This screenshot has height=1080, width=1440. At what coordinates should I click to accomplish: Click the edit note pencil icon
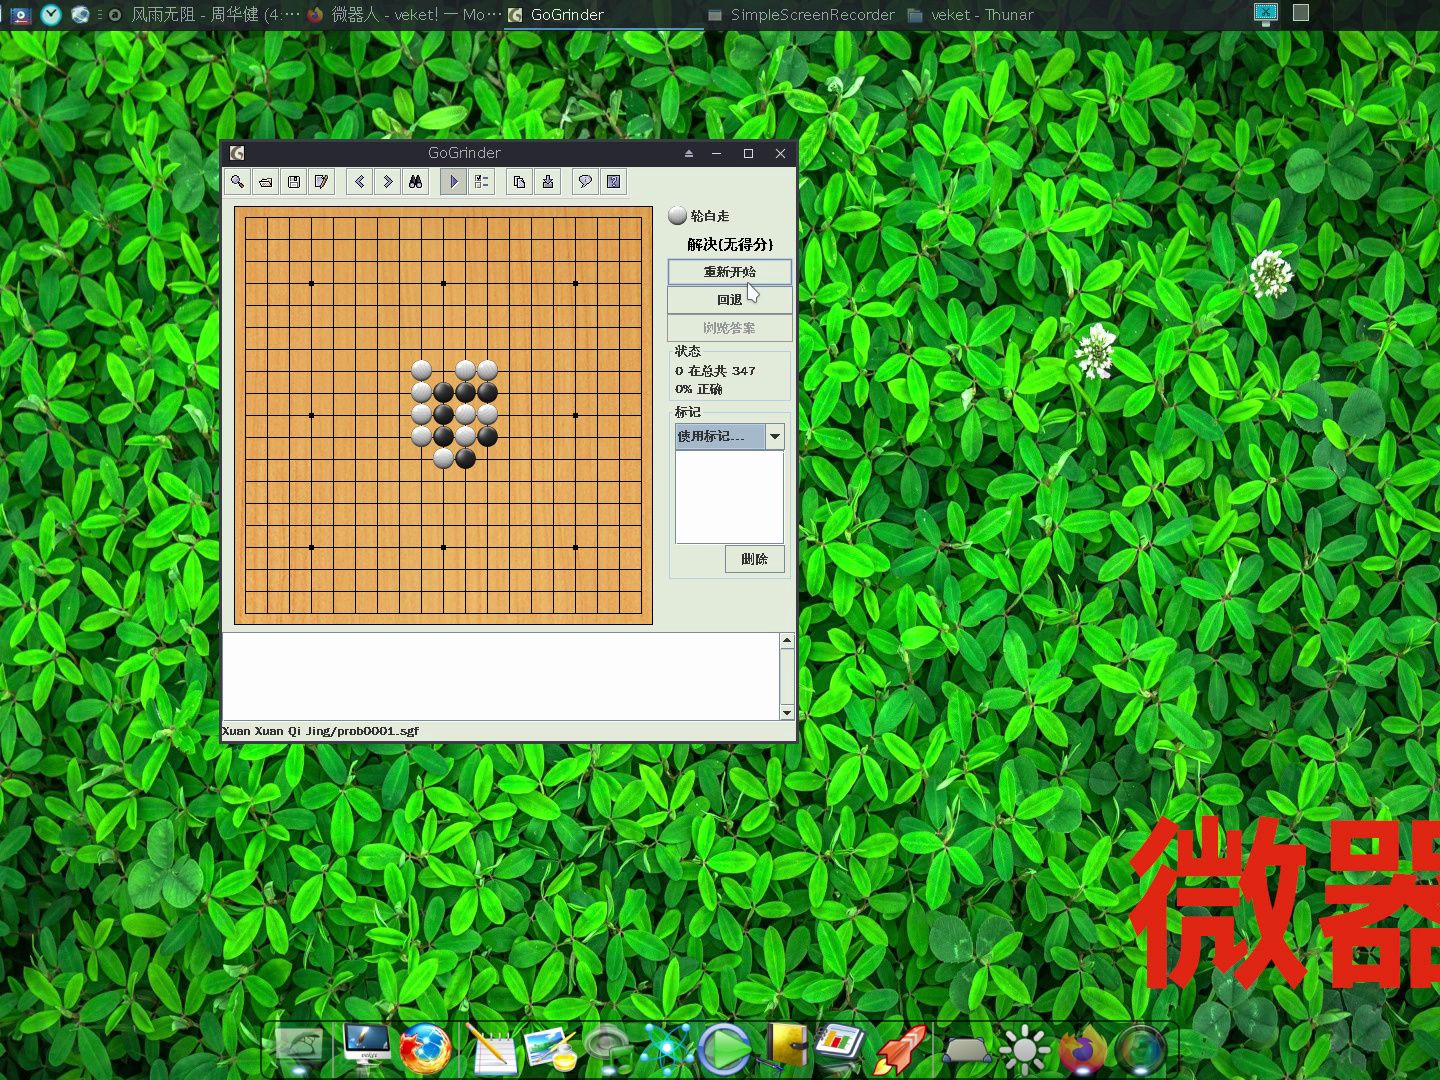coord(321,182)
